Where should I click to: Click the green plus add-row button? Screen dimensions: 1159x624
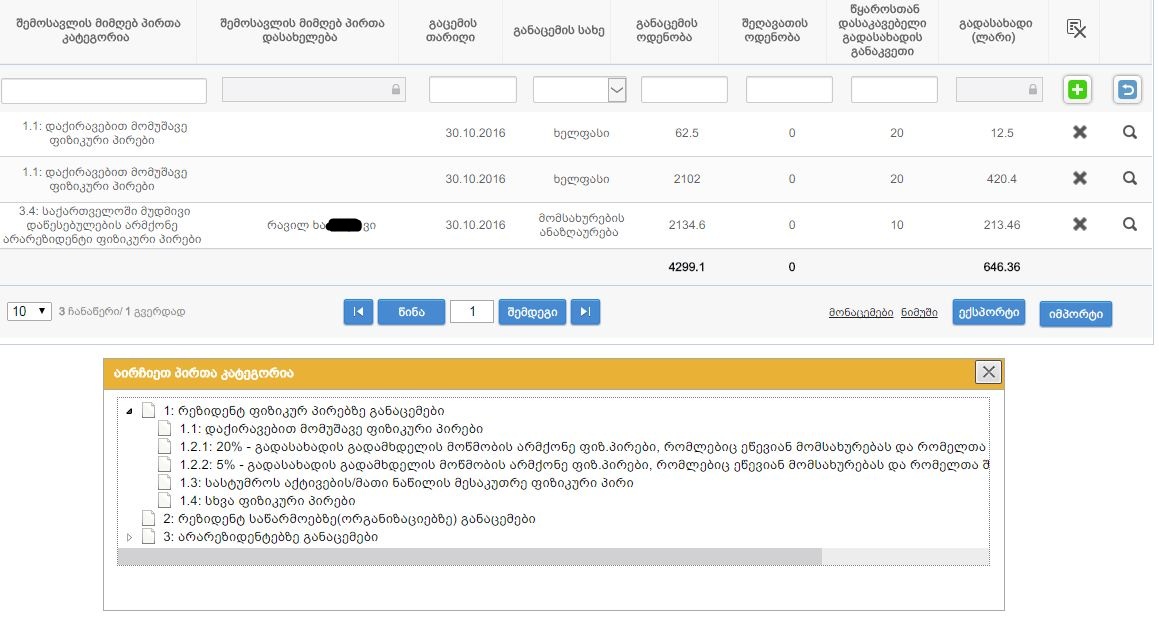pos(1077,89)
